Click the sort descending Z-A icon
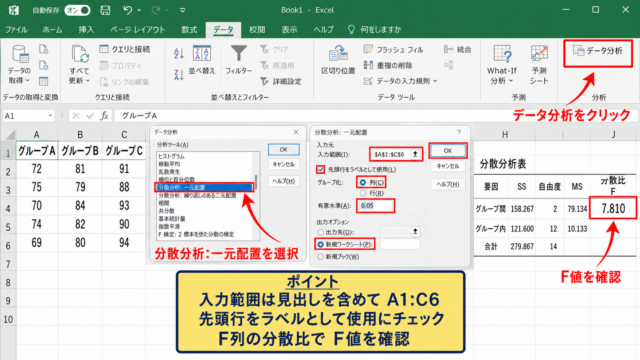640x360 pixels. [x=179, y=74]
